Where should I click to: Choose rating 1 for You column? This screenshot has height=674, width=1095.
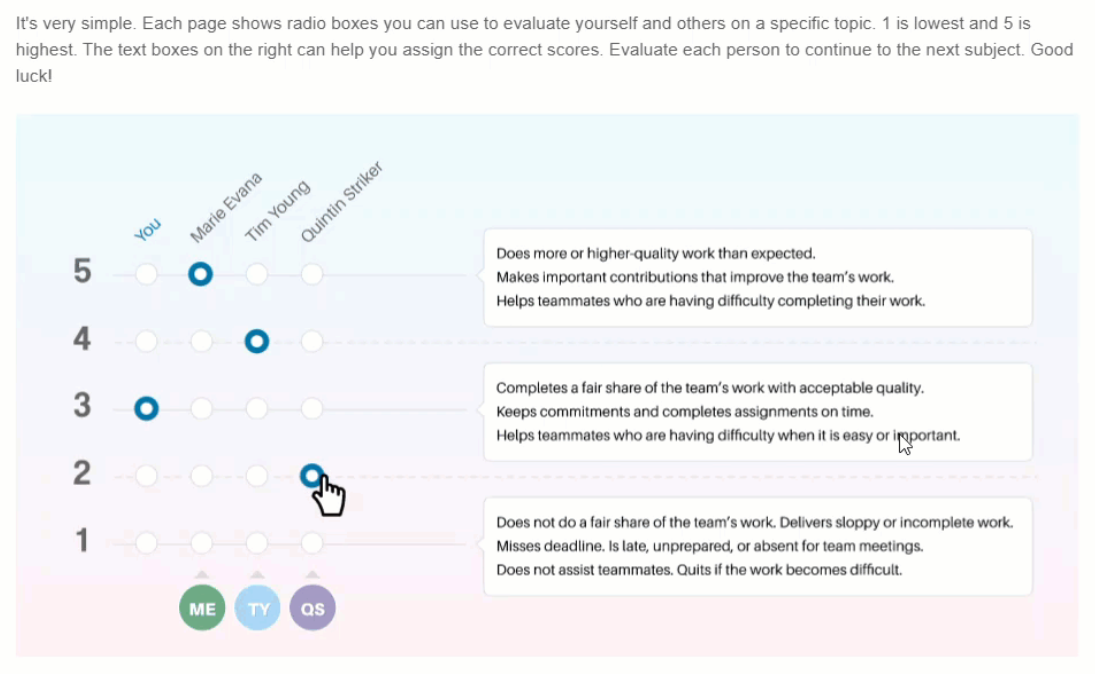(146, 543)
